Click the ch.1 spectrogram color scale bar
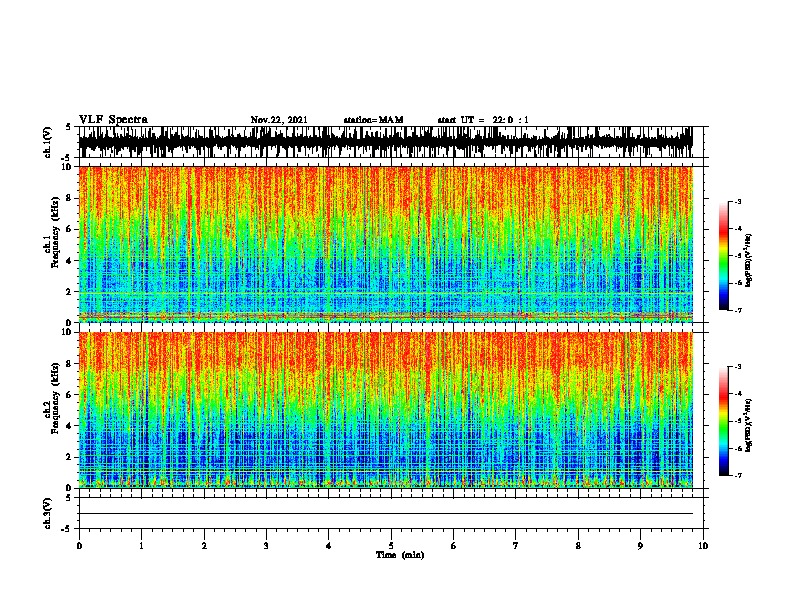 tap(723, 256)
